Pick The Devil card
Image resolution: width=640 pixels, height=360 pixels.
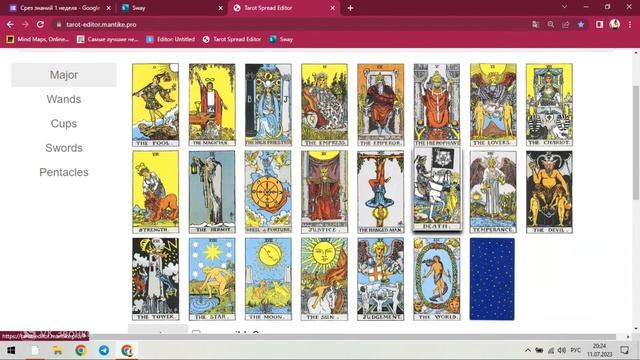[549, 192]
